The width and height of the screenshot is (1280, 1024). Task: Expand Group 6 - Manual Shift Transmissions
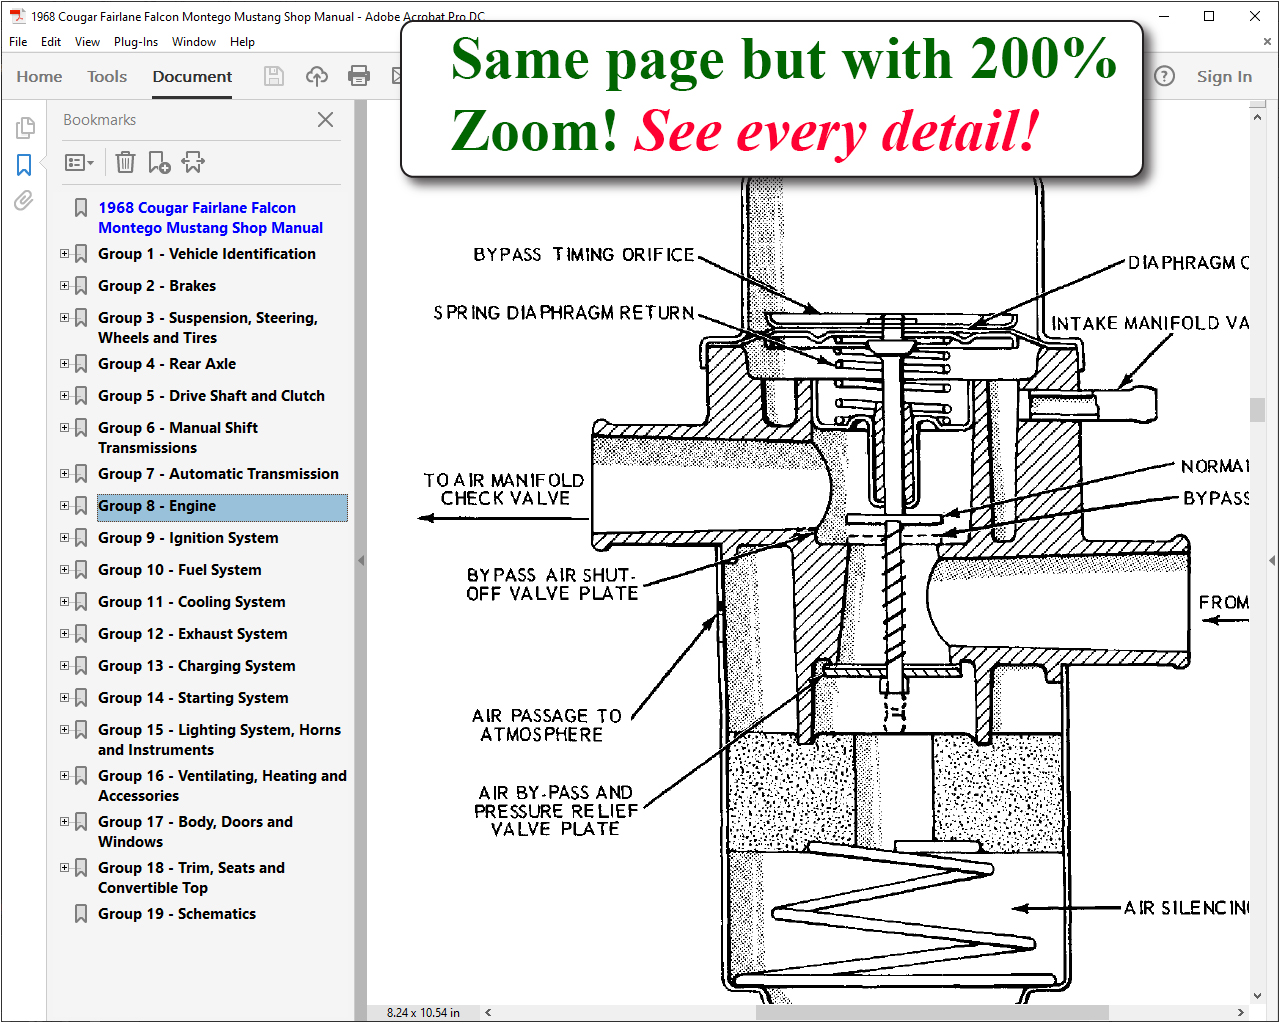65,428
